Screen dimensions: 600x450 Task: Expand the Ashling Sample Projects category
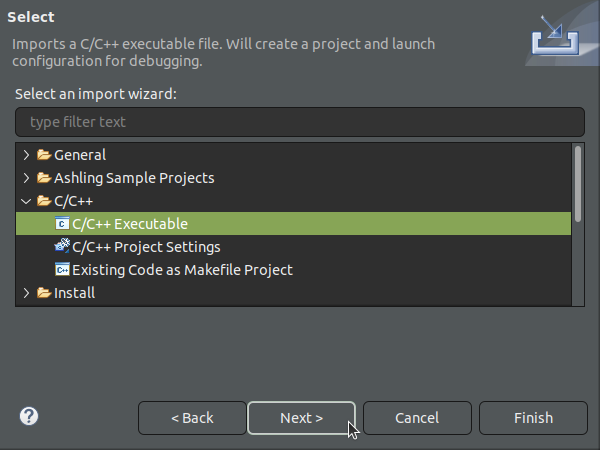(27, 178)
